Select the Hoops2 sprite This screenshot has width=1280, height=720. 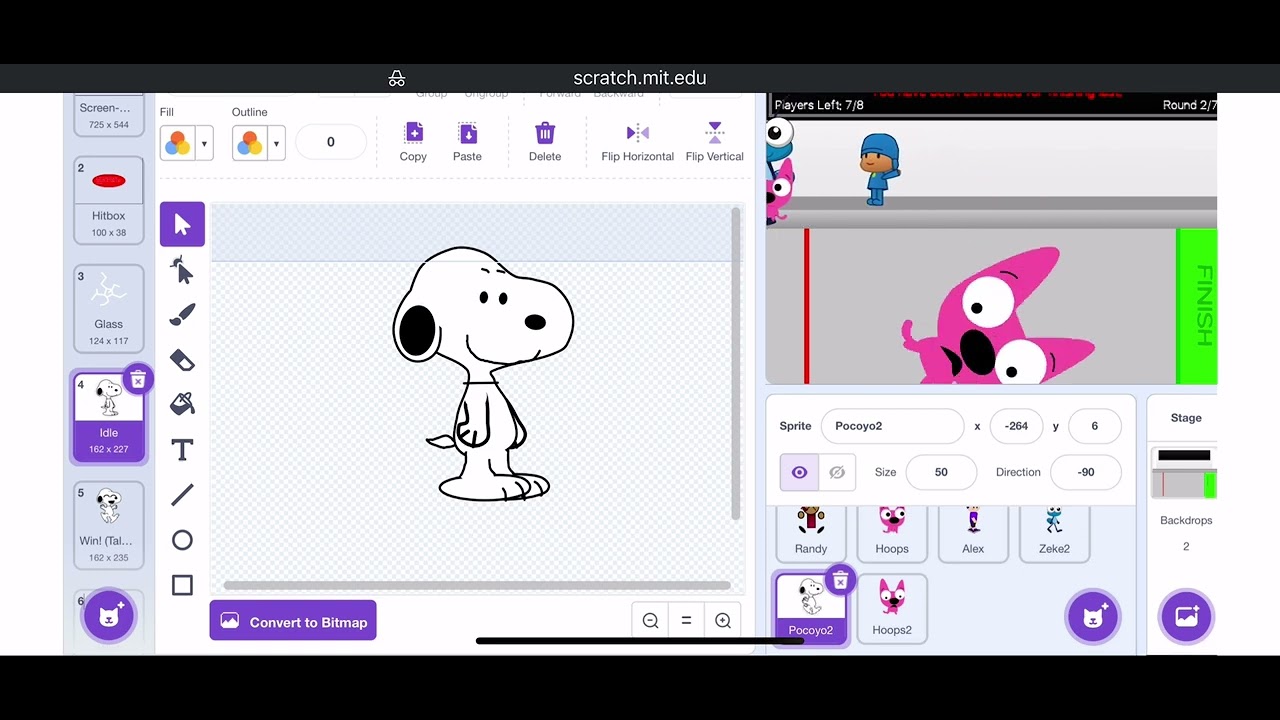pos(892,607)
